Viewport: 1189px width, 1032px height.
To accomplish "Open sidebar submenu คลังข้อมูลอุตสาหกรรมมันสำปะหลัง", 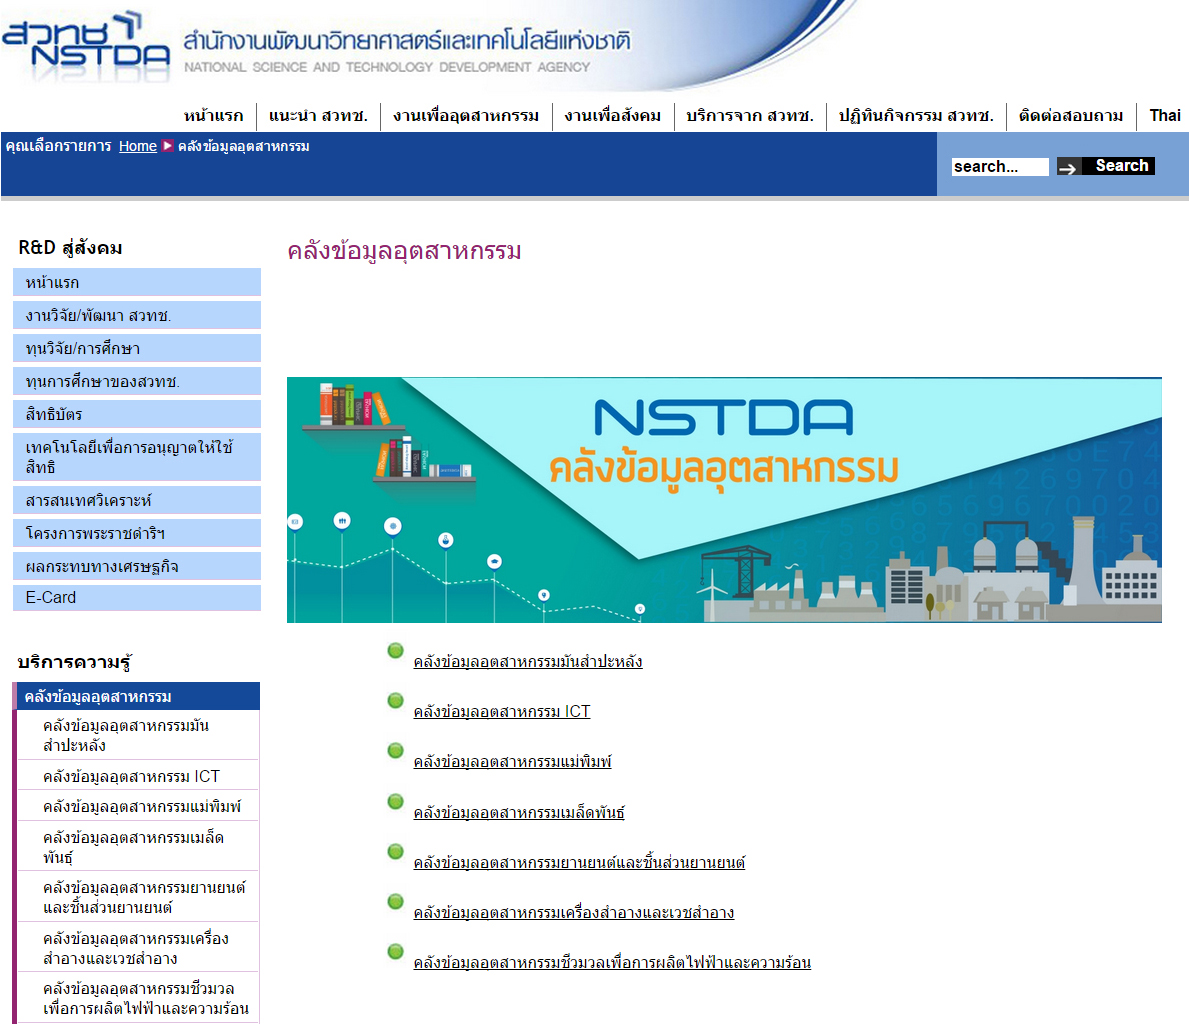I will coord(139,735).
